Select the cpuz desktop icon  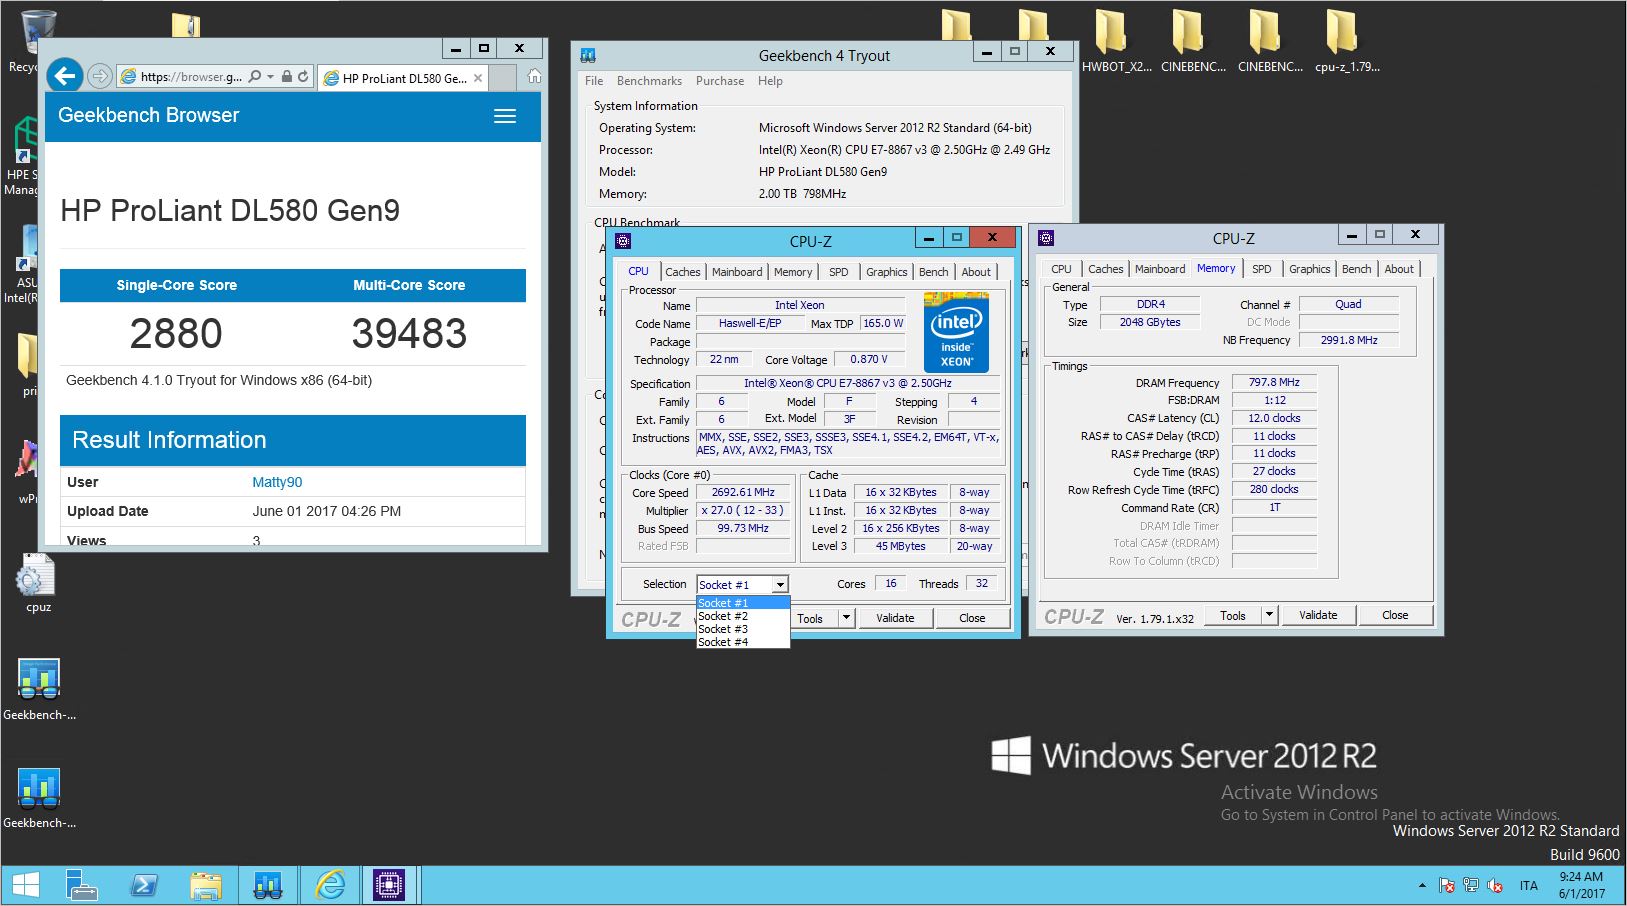coord(38,583)
